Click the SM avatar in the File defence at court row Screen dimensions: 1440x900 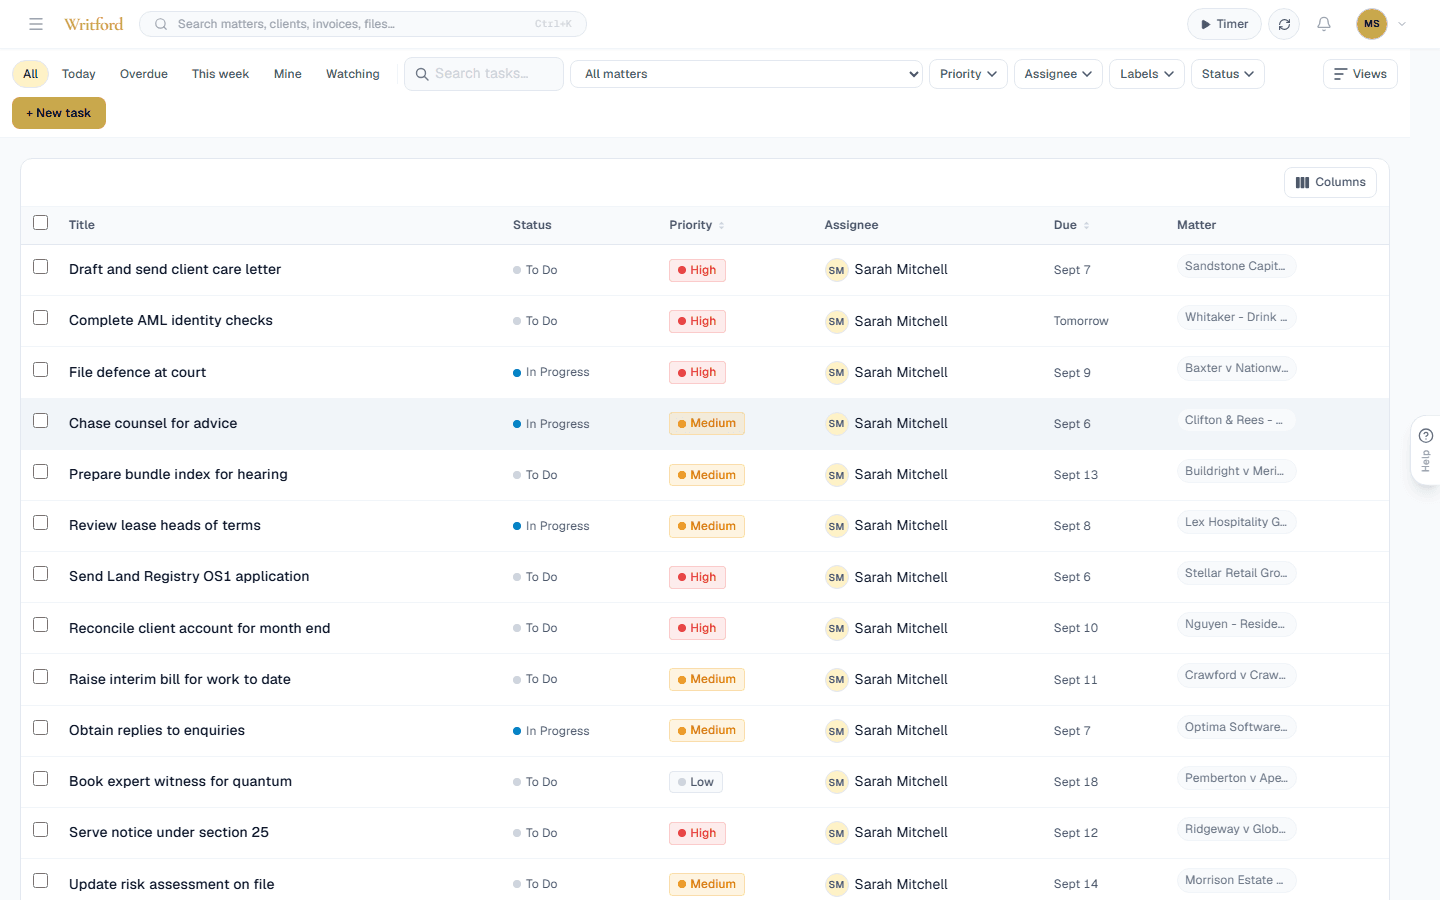[836, 373]
